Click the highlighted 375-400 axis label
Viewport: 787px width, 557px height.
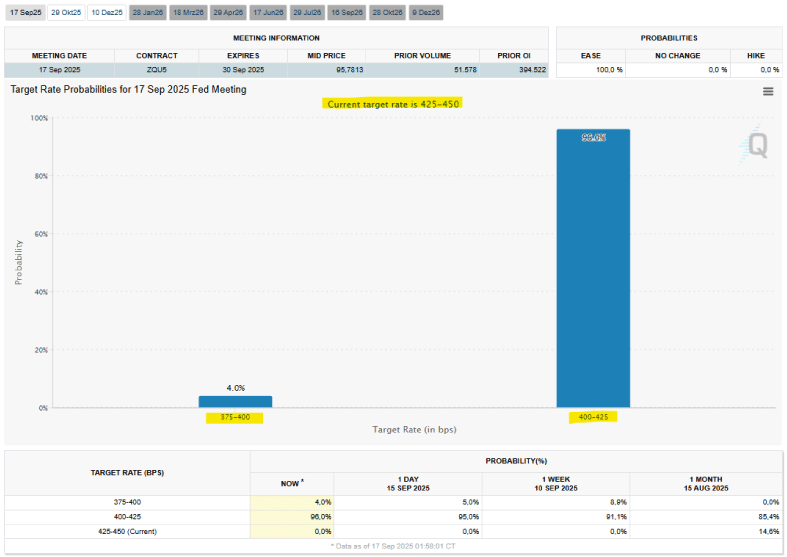coord(235,418)
